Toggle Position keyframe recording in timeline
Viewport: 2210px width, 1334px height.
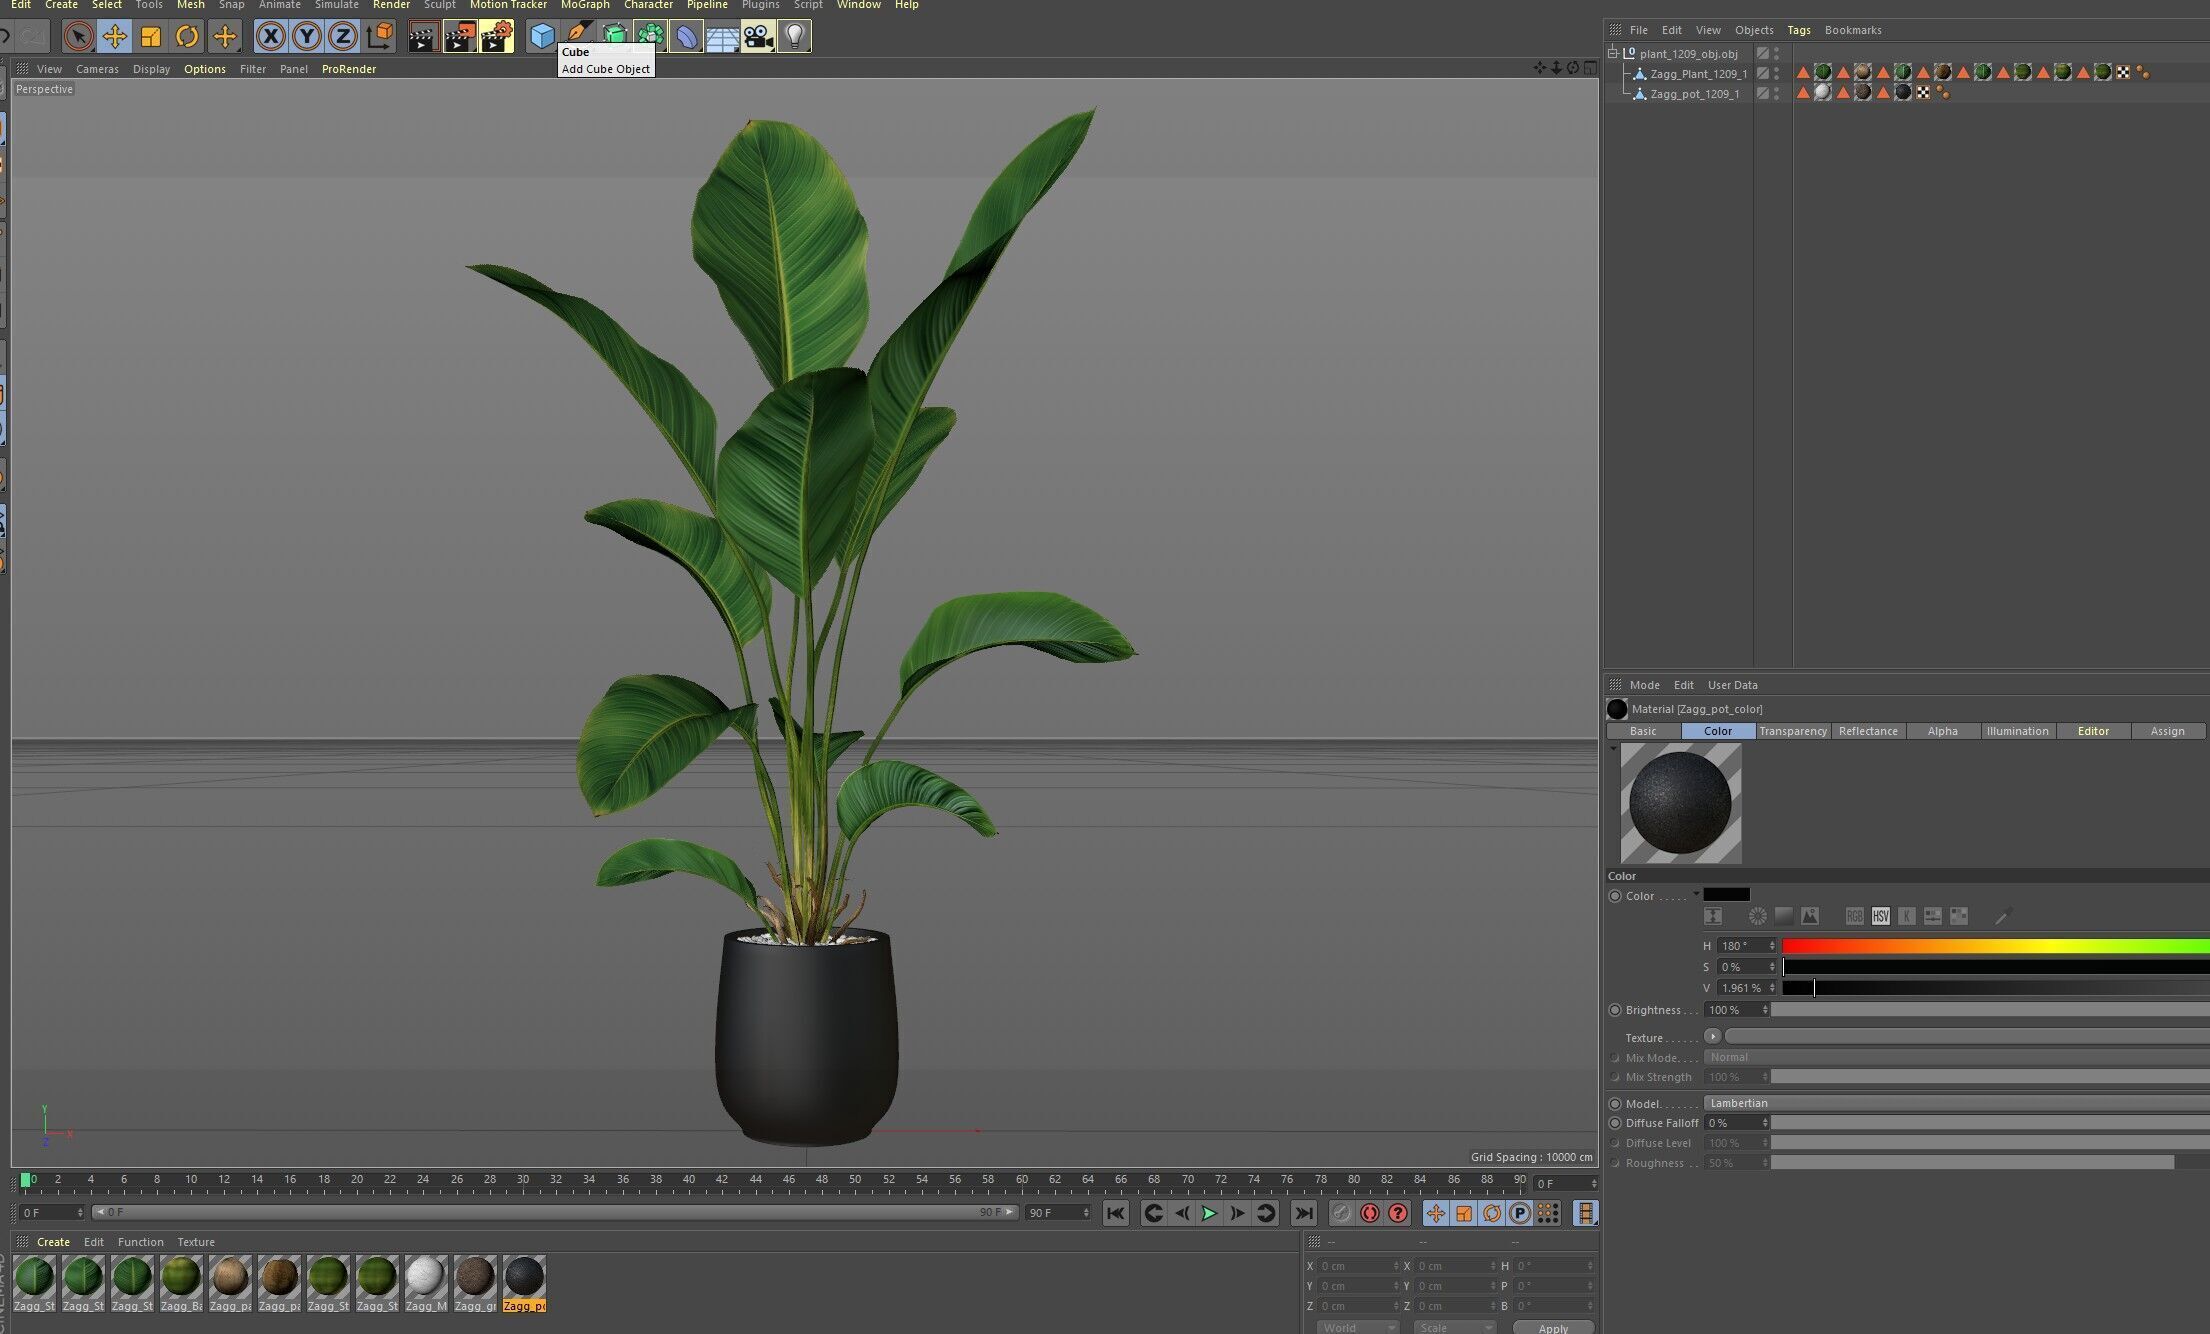(1436, 1213)
